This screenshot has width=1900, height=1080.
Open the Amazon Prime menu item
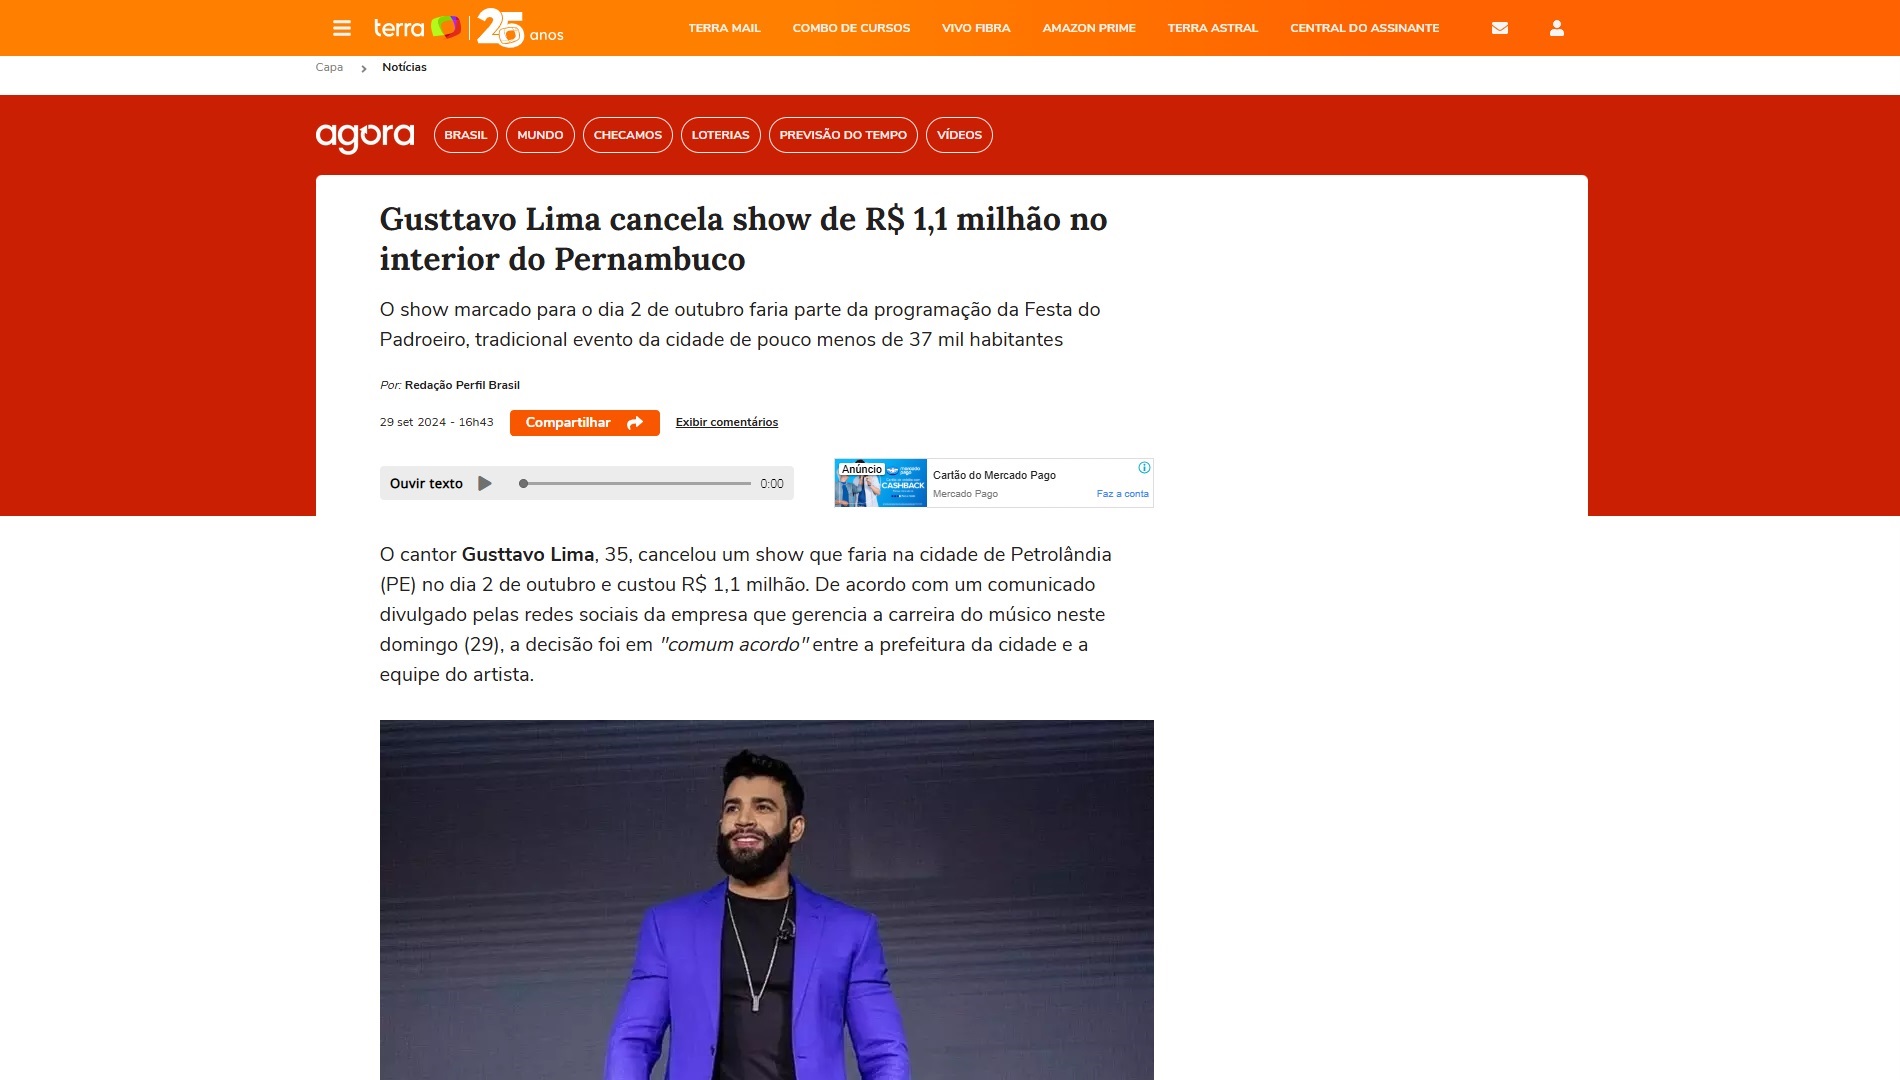click(1089, 28)
